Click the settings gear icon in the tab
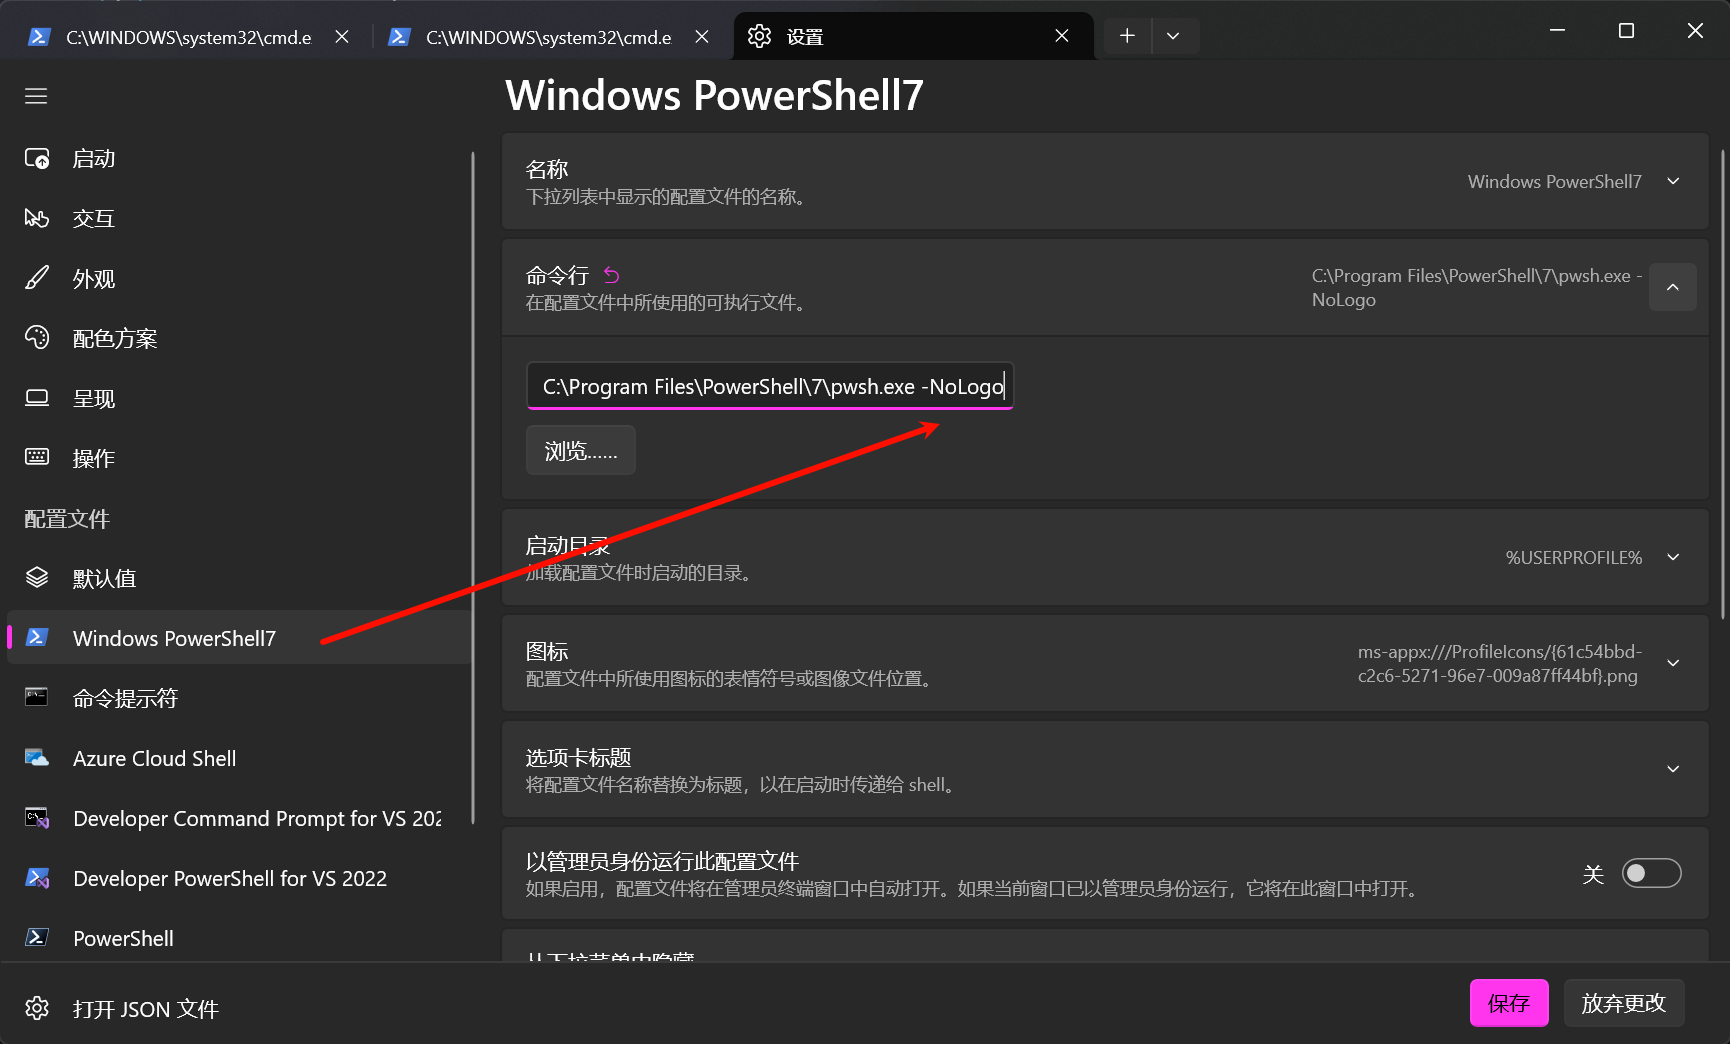Viewport: 1730px width, 1044px height. (759, 36)
